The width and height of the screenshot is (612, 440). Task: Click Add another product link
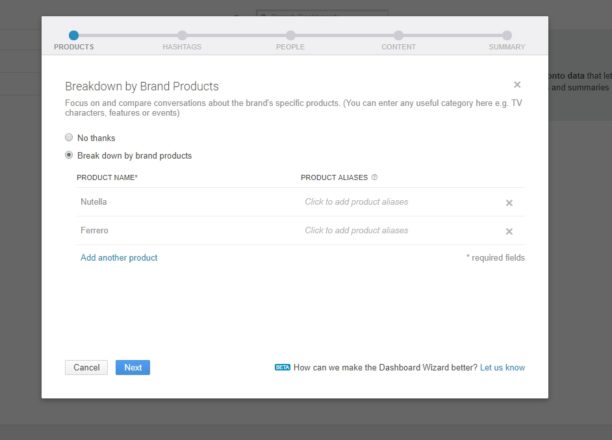(x=119, y=257)
